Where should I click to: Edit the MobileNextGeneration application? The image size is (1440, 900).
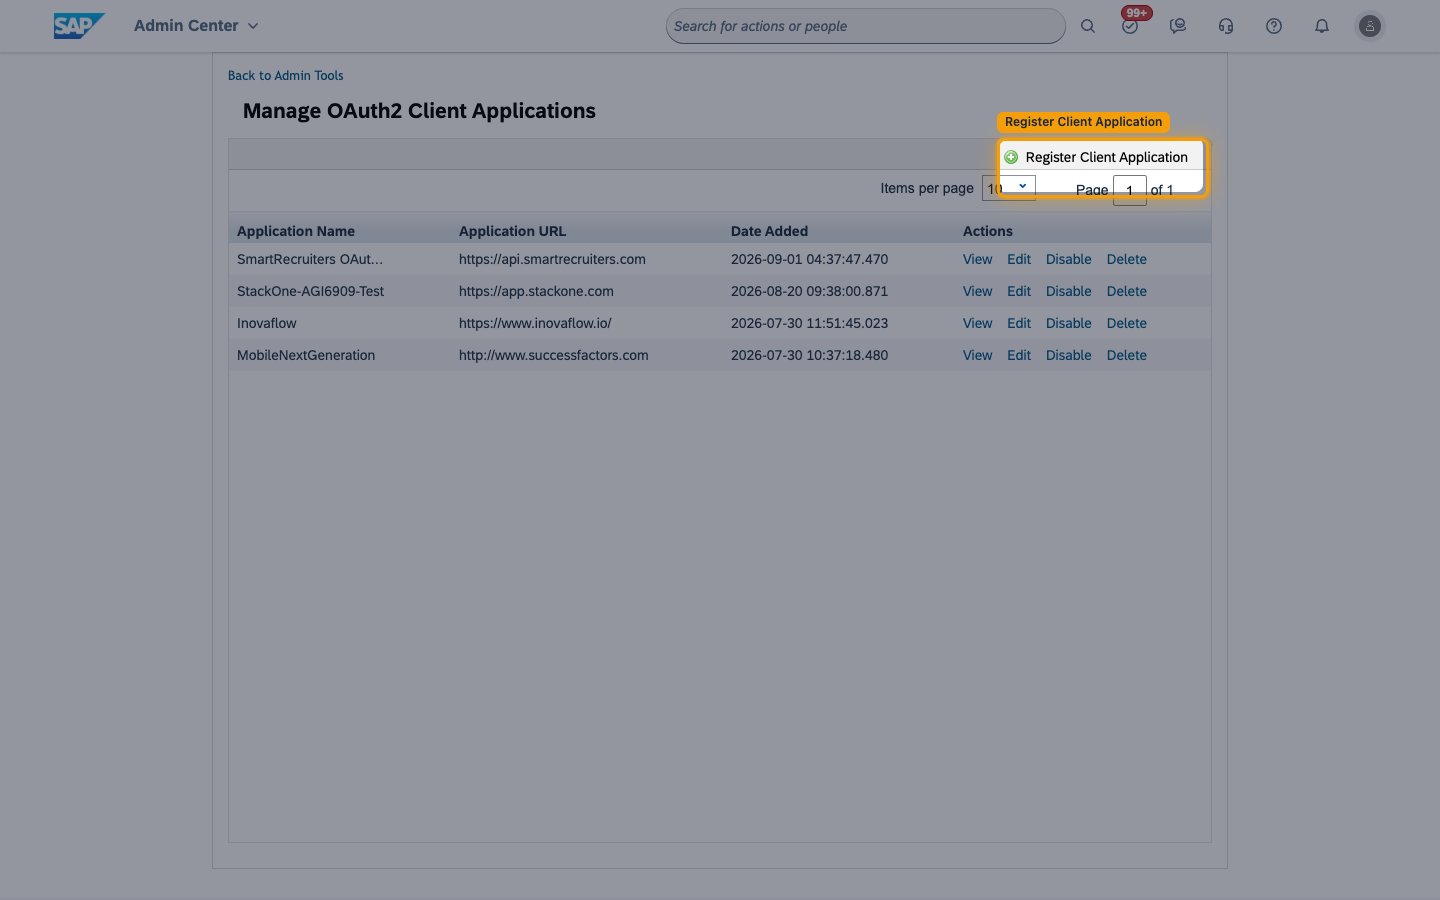coord(1019,355)
